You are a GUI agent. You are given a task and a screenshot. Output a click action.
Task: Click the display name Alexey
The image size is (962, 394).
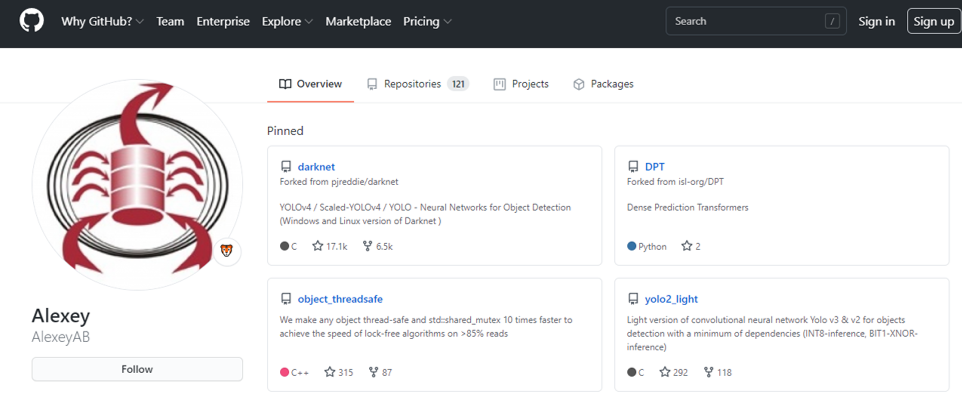61,316
